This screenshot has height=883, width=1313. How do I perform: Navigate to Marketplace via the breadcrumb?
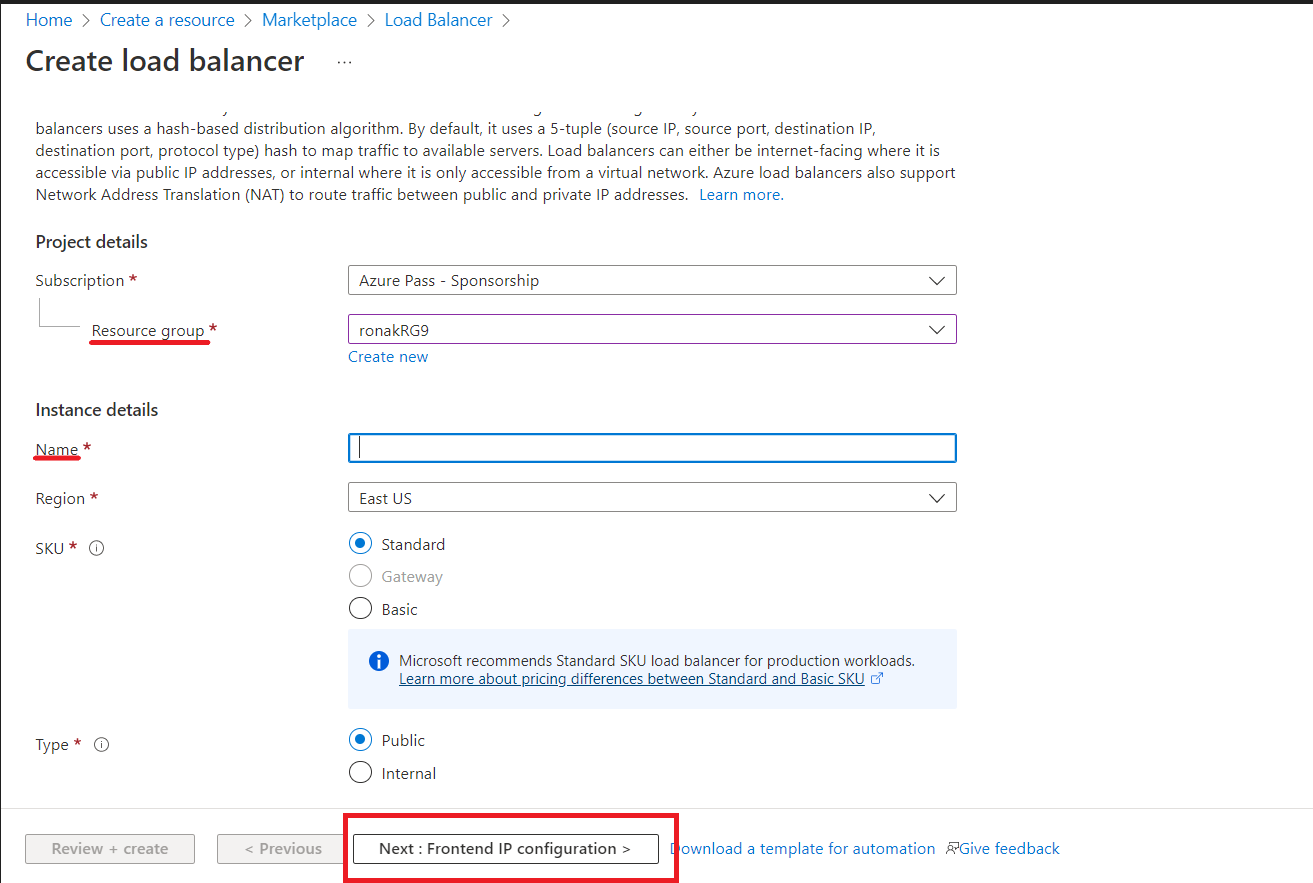click(309, 19)
